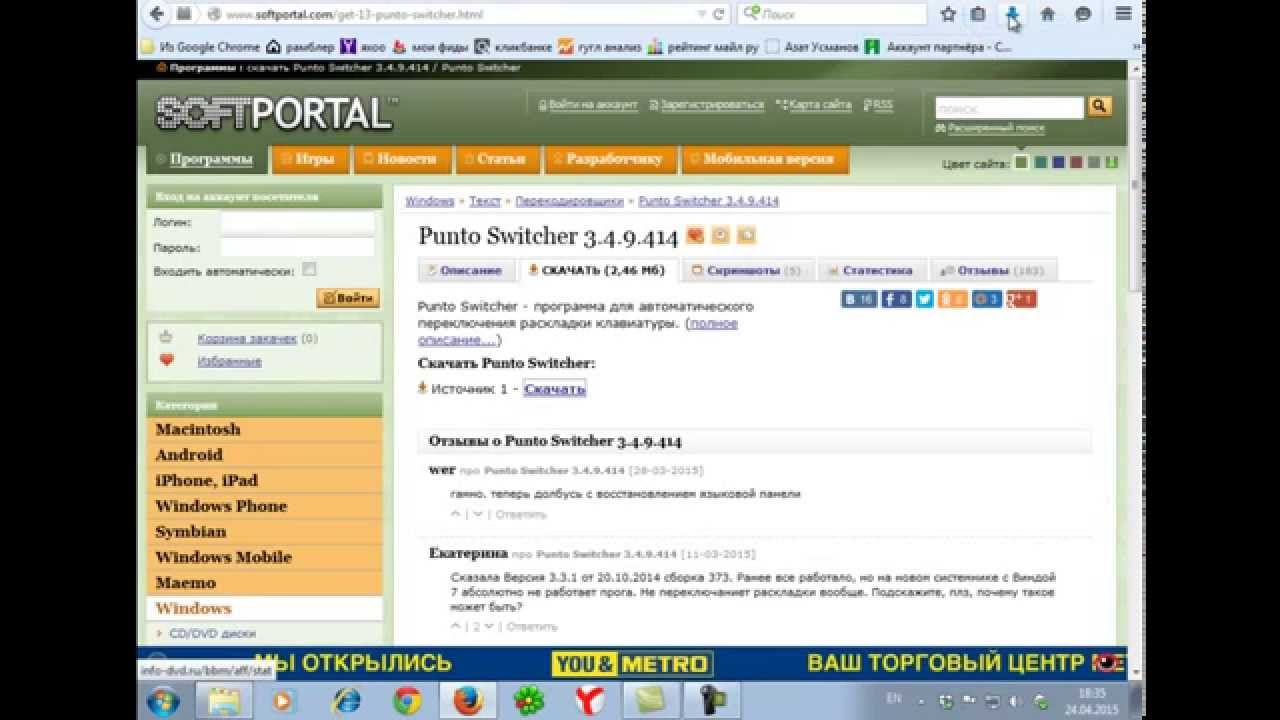This screenshot has height=720, width=1280.
Task: Launch Google Chrome from the taskbar
Action: pos(407,702)
